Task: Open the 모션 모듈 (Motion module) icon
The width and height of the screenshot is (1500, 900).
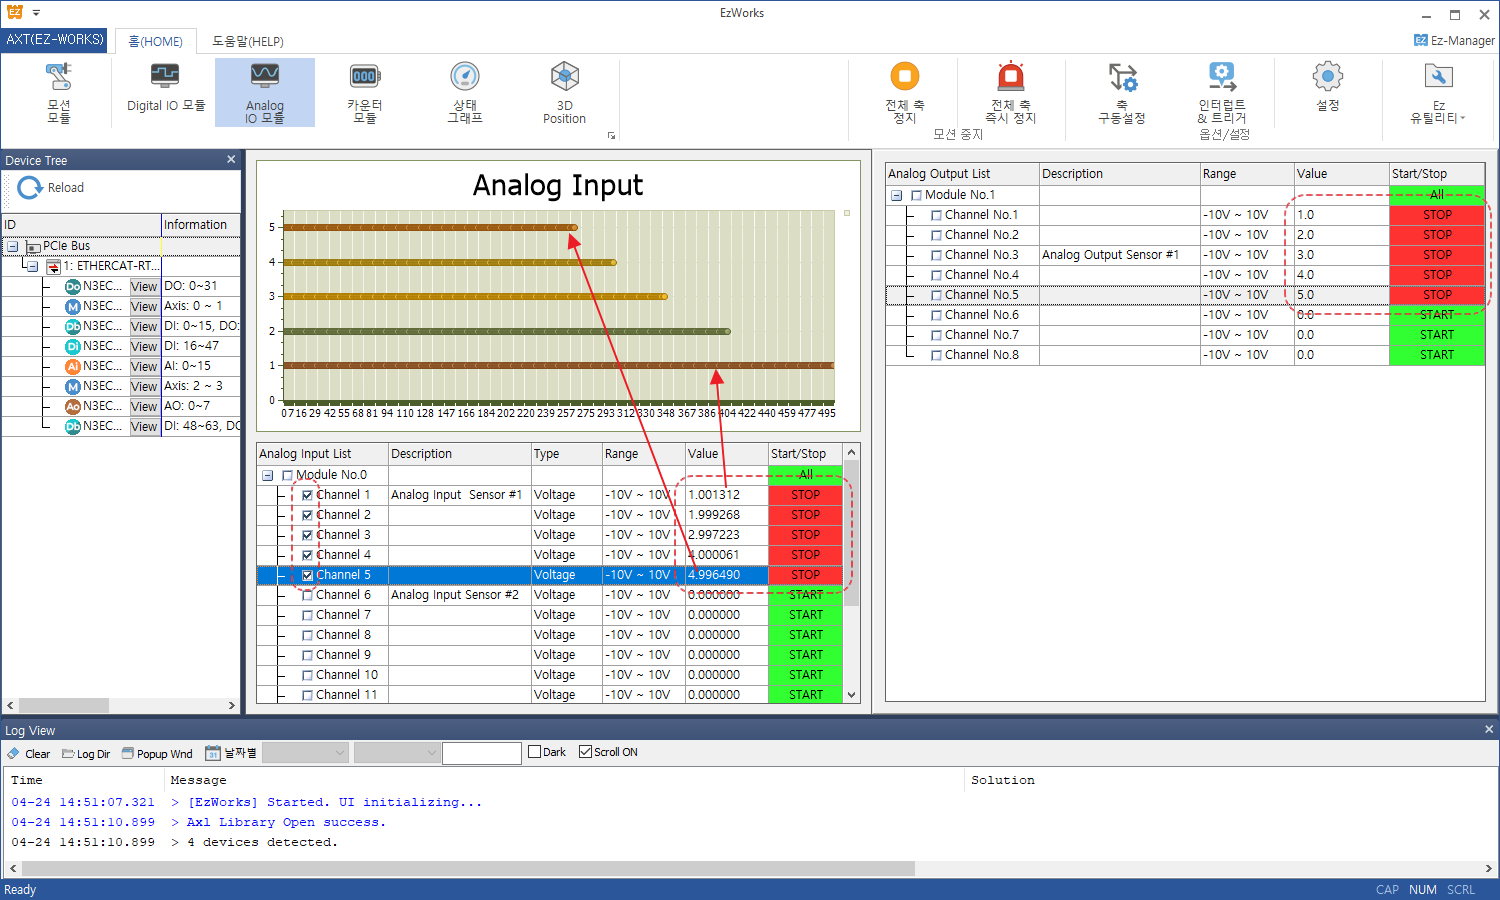Action: tap(59, 92)
